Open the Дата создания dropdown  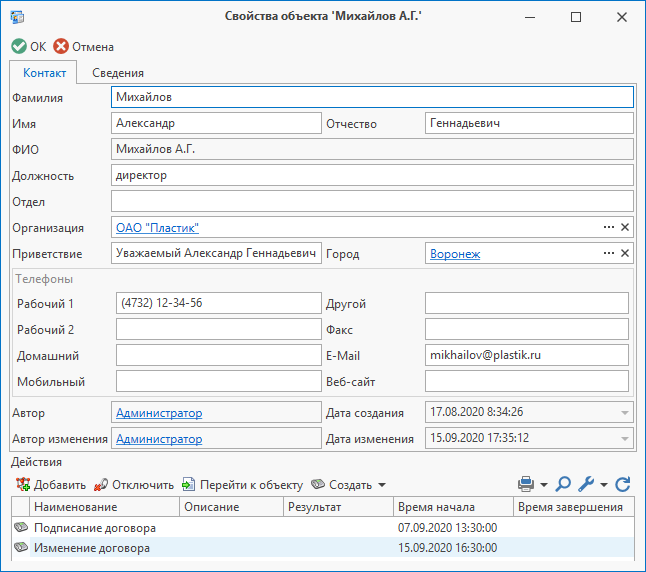625,413
